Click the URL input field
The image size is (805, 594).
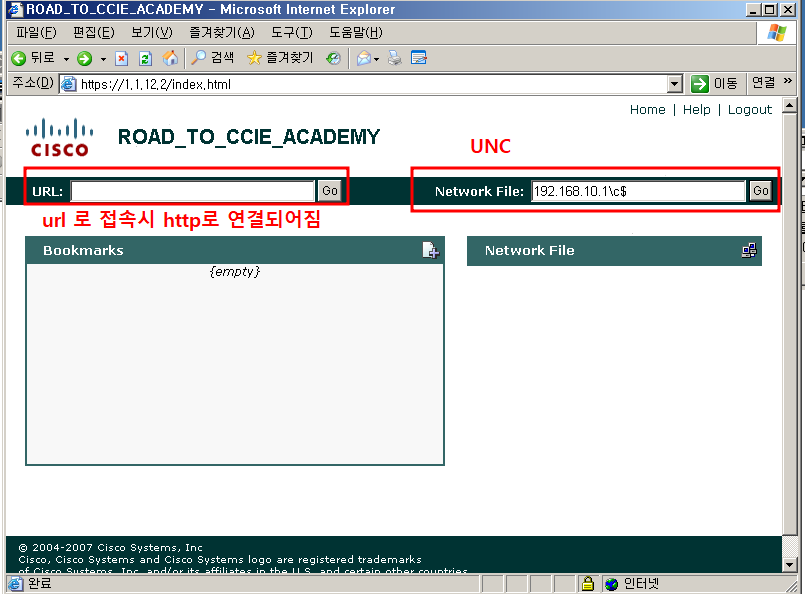point(193,191)
